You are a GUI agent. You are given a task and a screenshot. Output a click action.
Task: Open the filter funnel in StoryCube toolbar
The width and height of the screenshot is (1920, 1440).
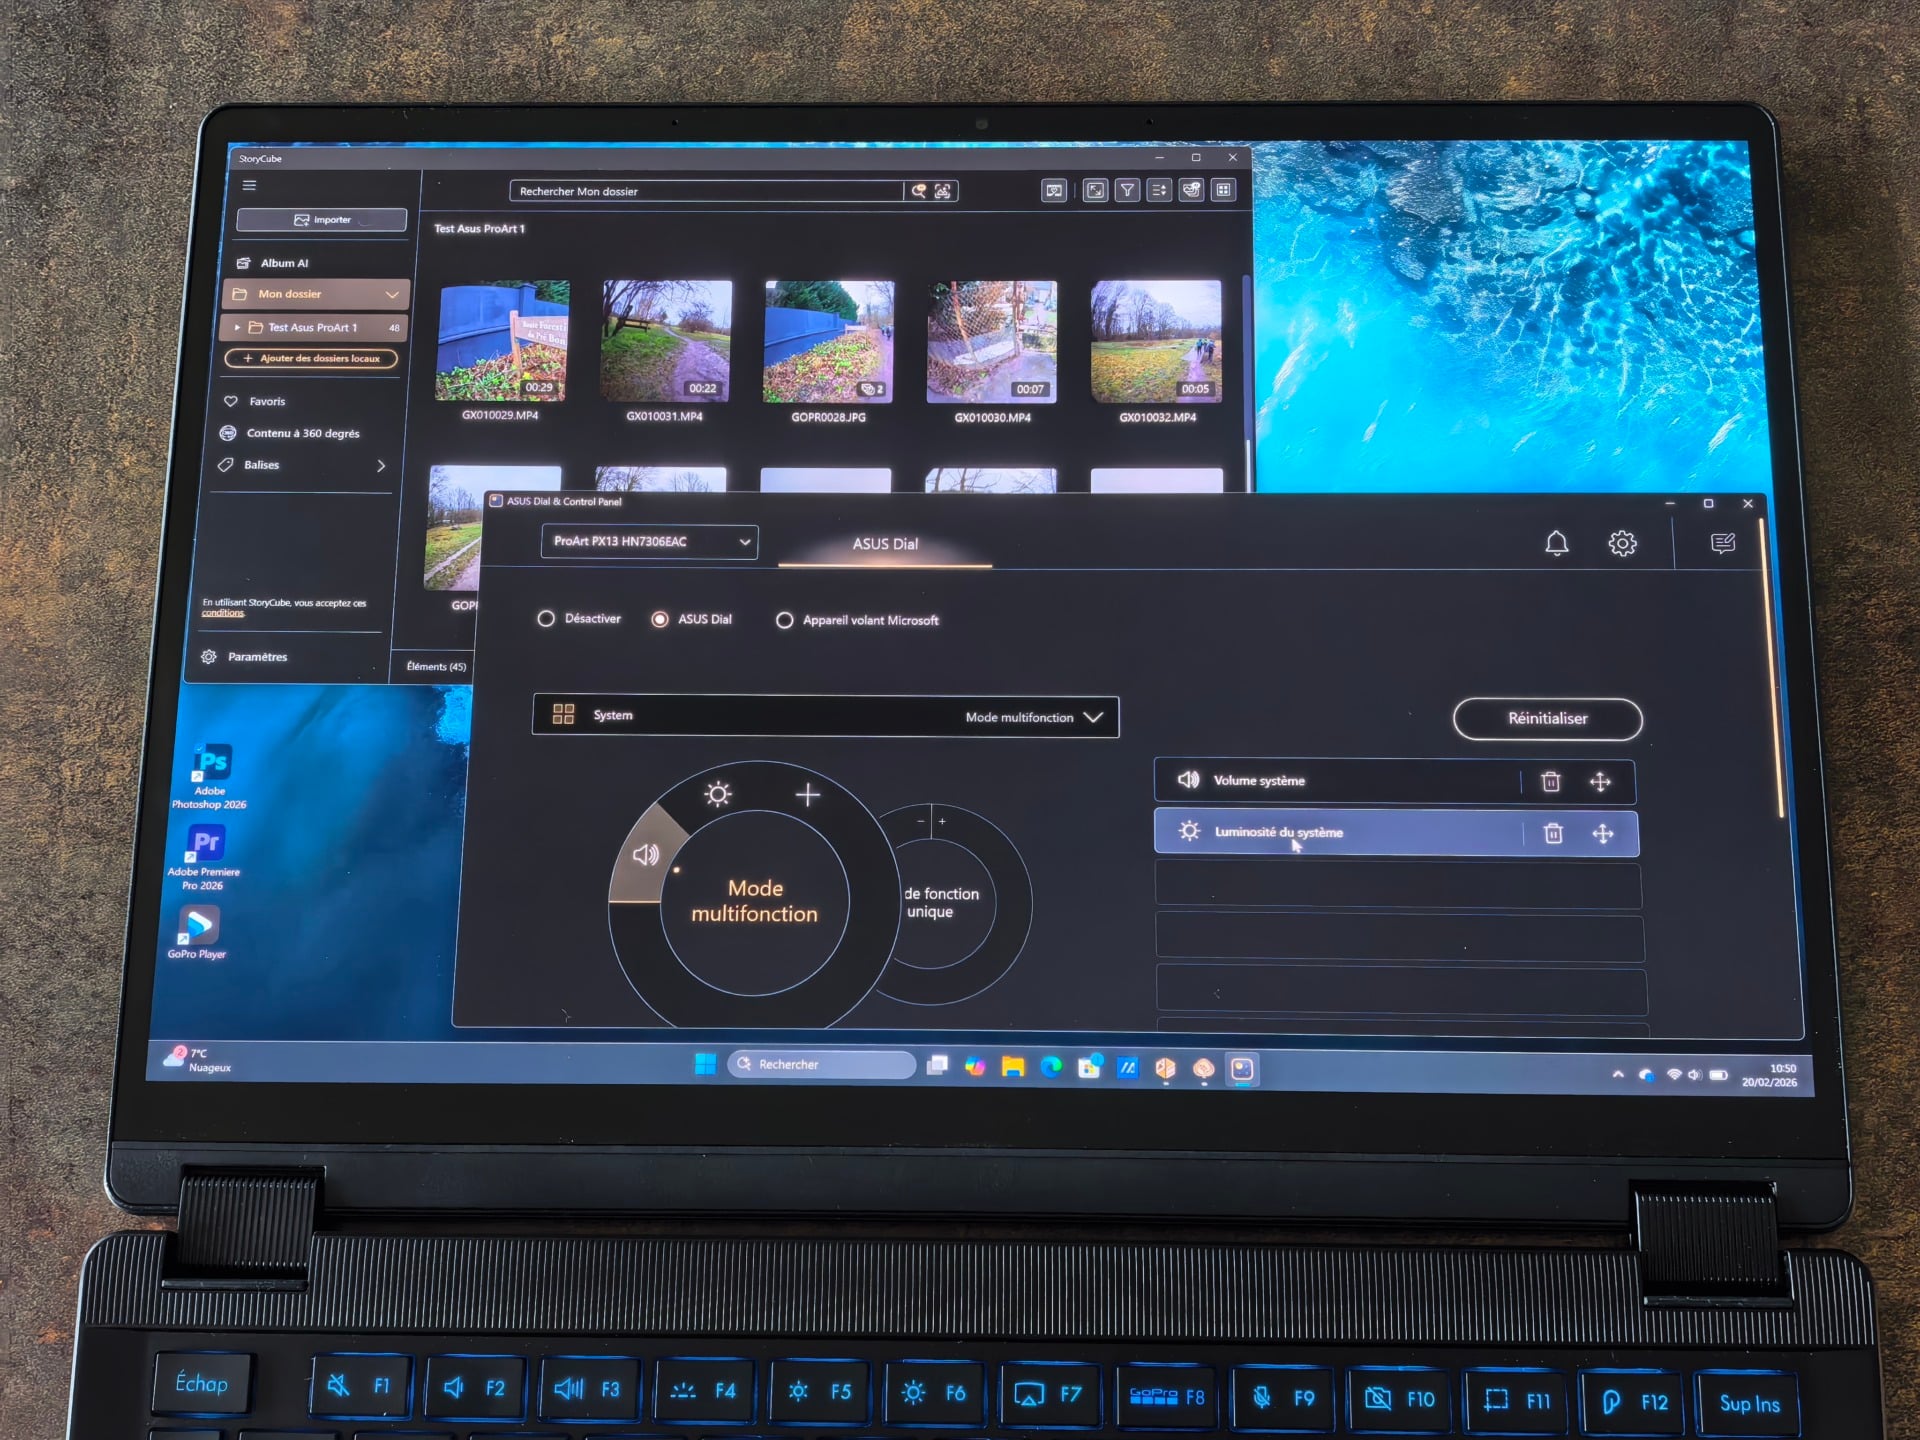click(1127, 190)
